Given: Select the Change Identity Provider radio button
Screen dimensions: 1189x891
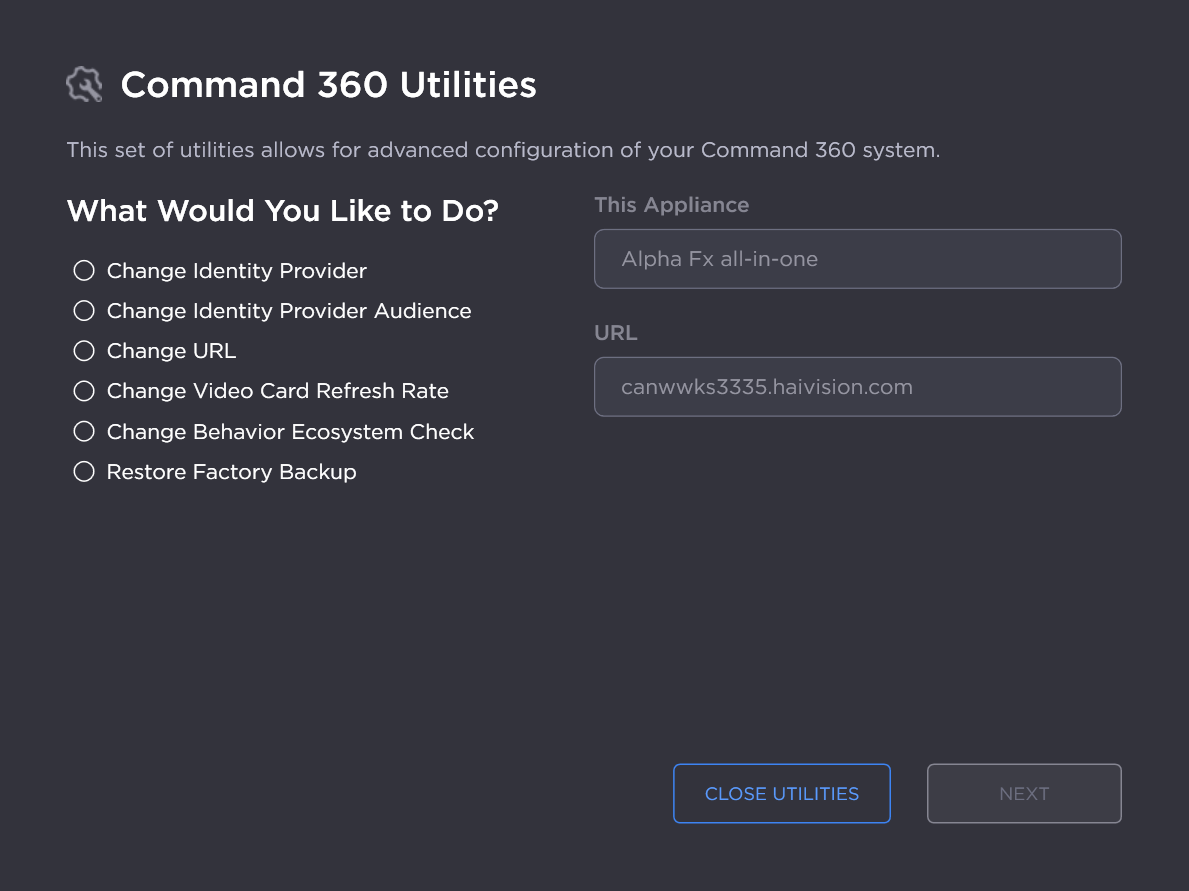Looking at the screenshot, I should pyautogui.click(x=84, y=271).
